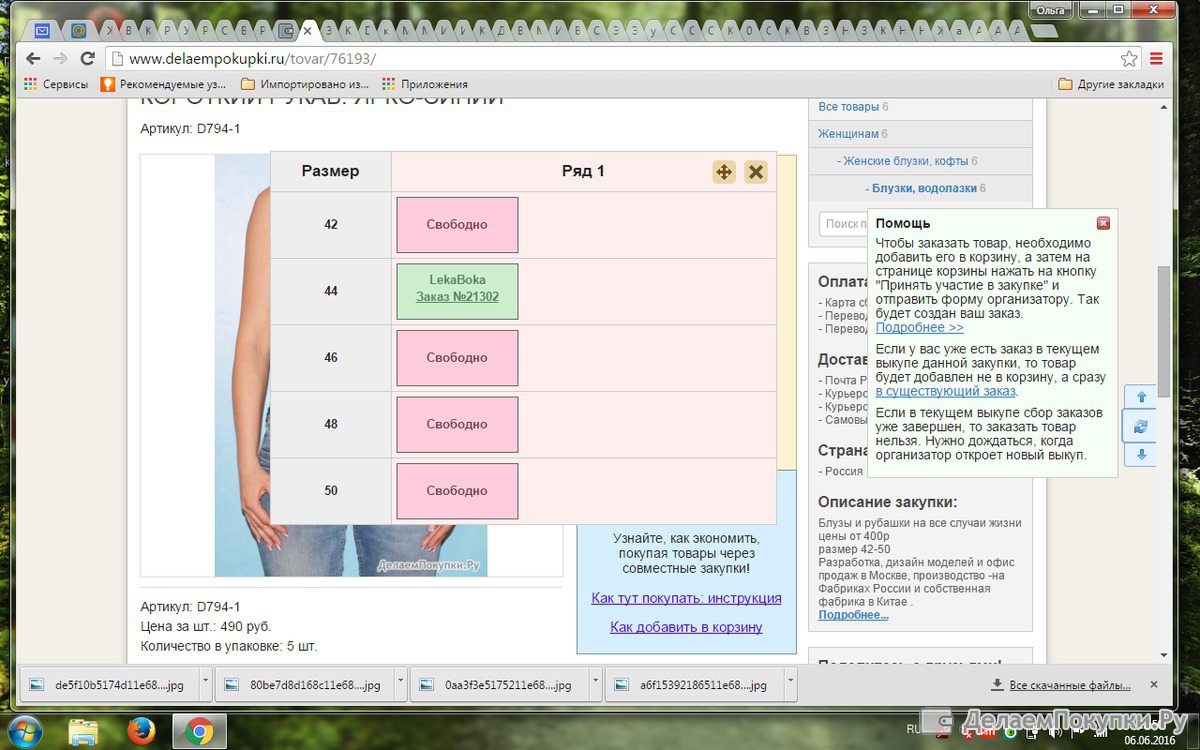Image resolution: width=1200 pixels, height=750 pixels.
Task: Expand menu arrow for 0aa3f3e5175211e68 download
Action: (596, 685)
